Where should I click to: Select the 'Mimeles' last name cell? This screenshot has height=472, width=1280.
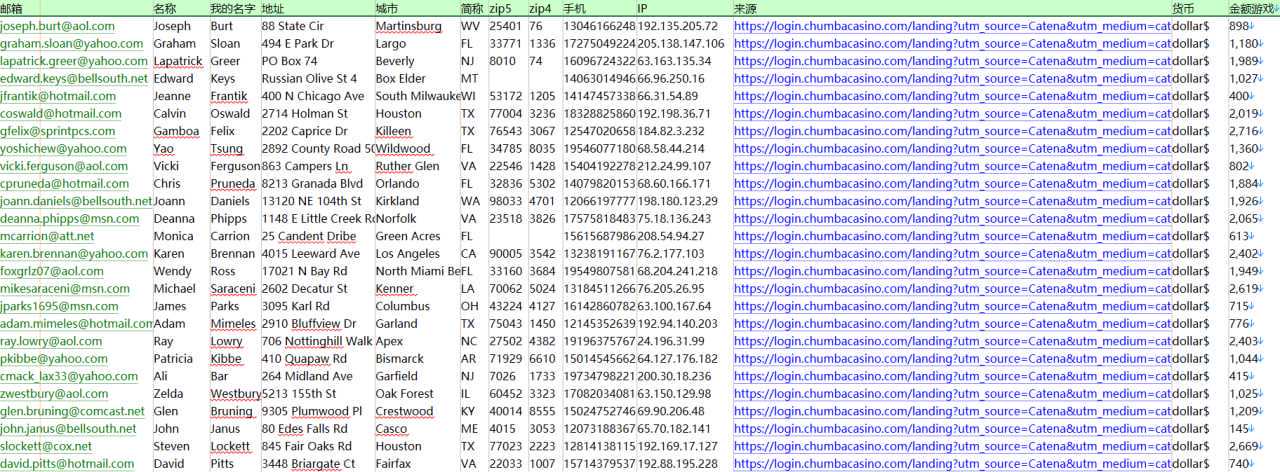tap(233, 324)
